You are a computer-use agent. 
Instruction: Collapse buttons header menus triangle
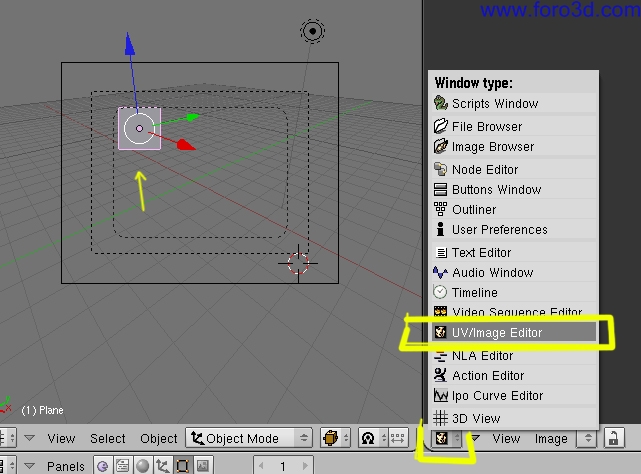click(29, 466)
